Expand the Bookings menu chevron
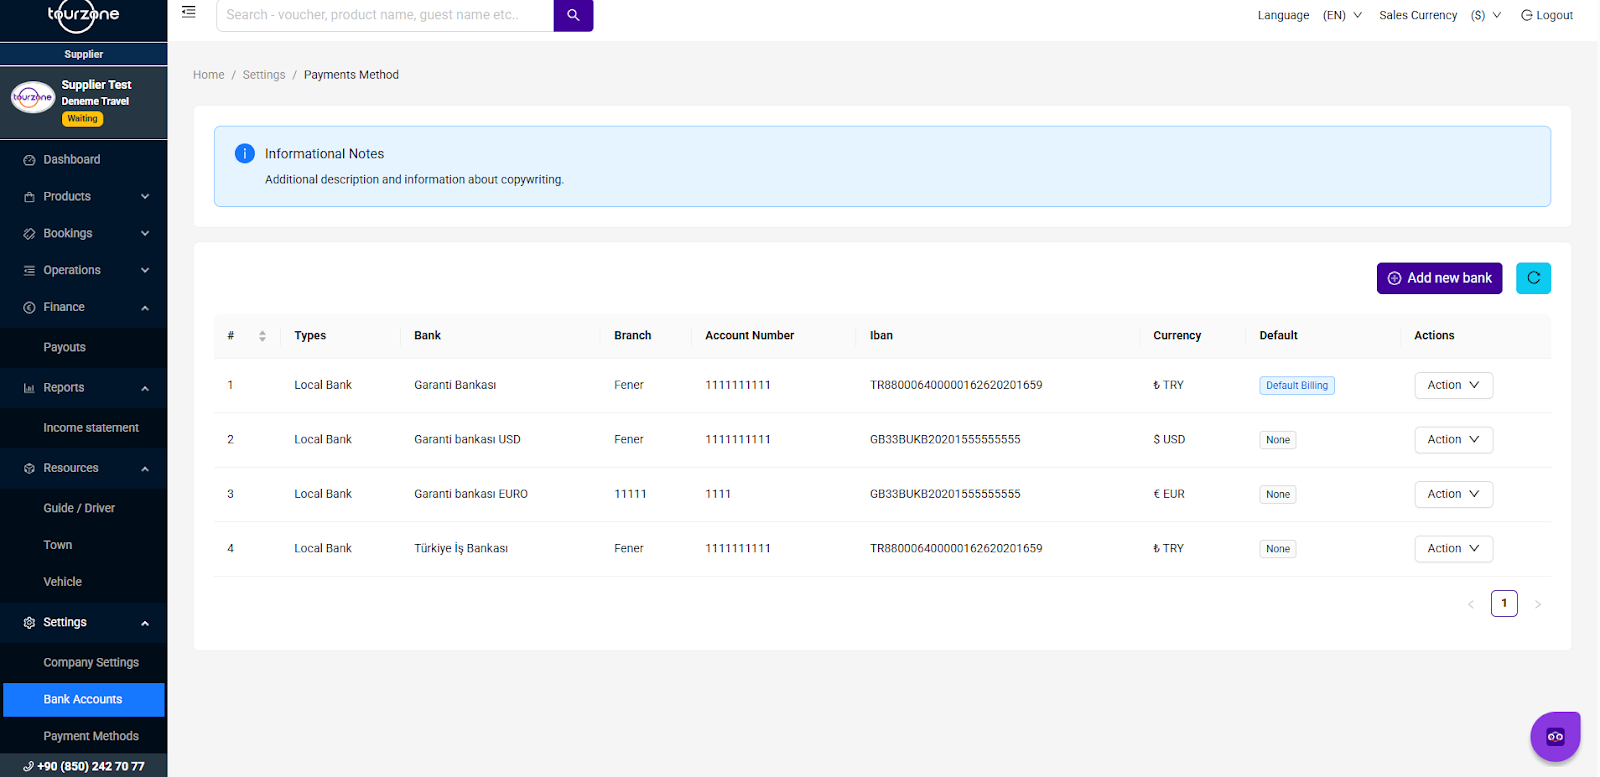This screenshot has width=1600, height=777. [145, 234]
